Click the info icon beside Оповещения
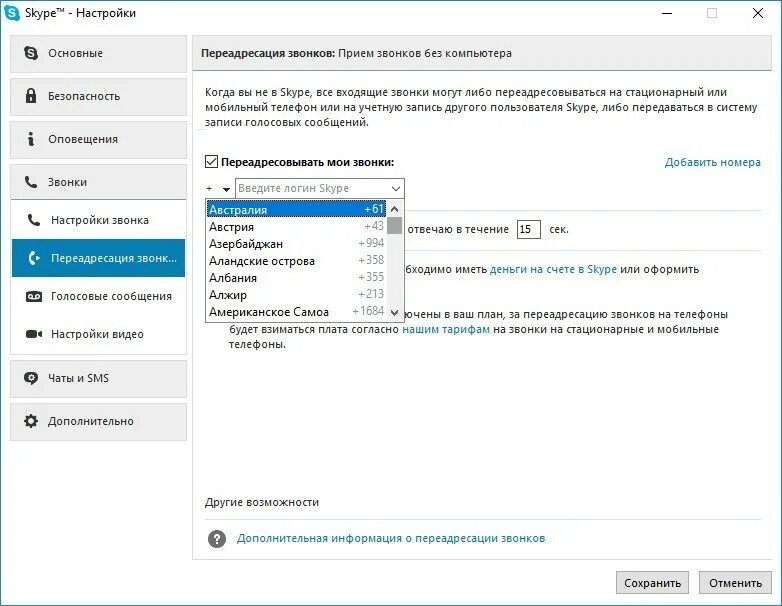The image size is (782, 606). tap(31, 139)
